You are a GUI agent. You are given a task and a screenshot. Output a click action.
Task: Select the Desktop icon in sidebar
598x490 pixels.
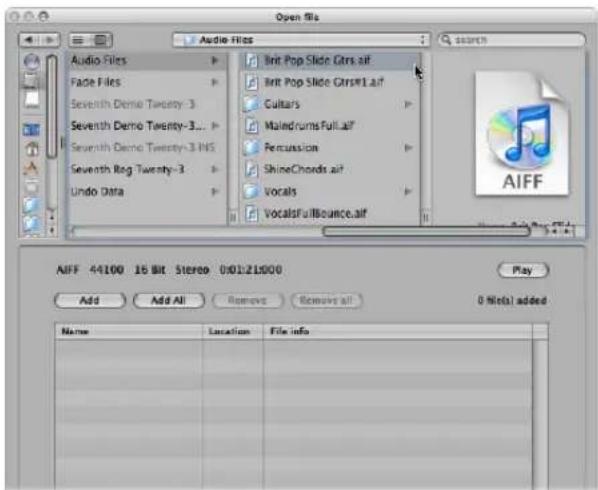31,130
